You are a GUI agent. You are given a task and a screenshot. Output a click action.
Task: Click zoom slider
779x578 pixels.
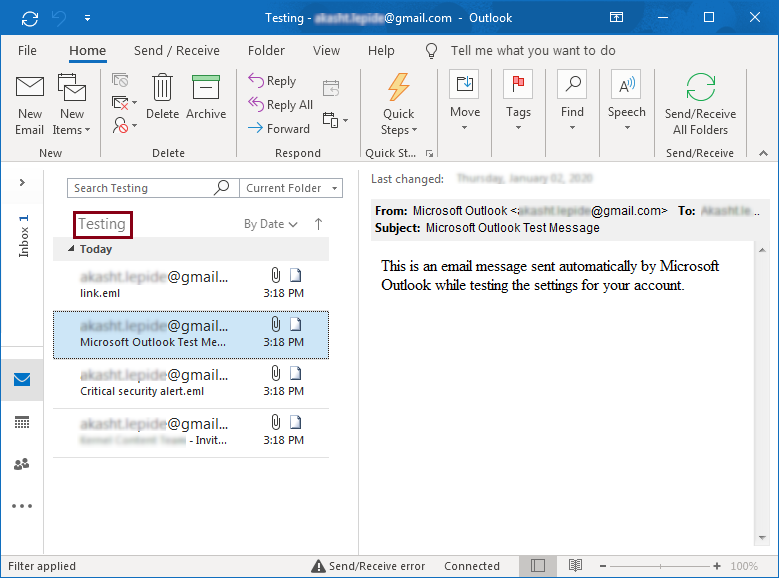(x=660, y=566)
